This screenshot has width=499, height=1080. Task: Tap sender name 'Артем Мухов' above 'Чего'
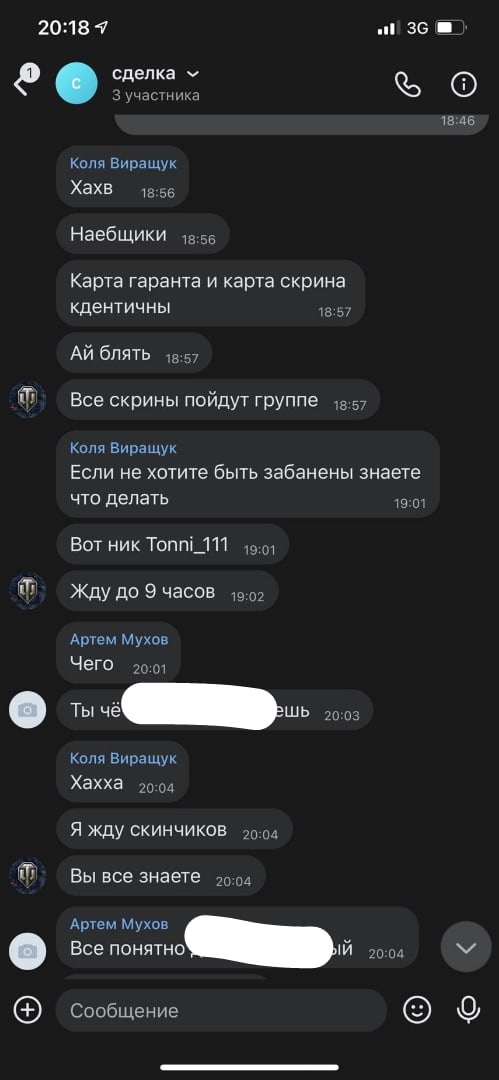(x=119, y=639)
